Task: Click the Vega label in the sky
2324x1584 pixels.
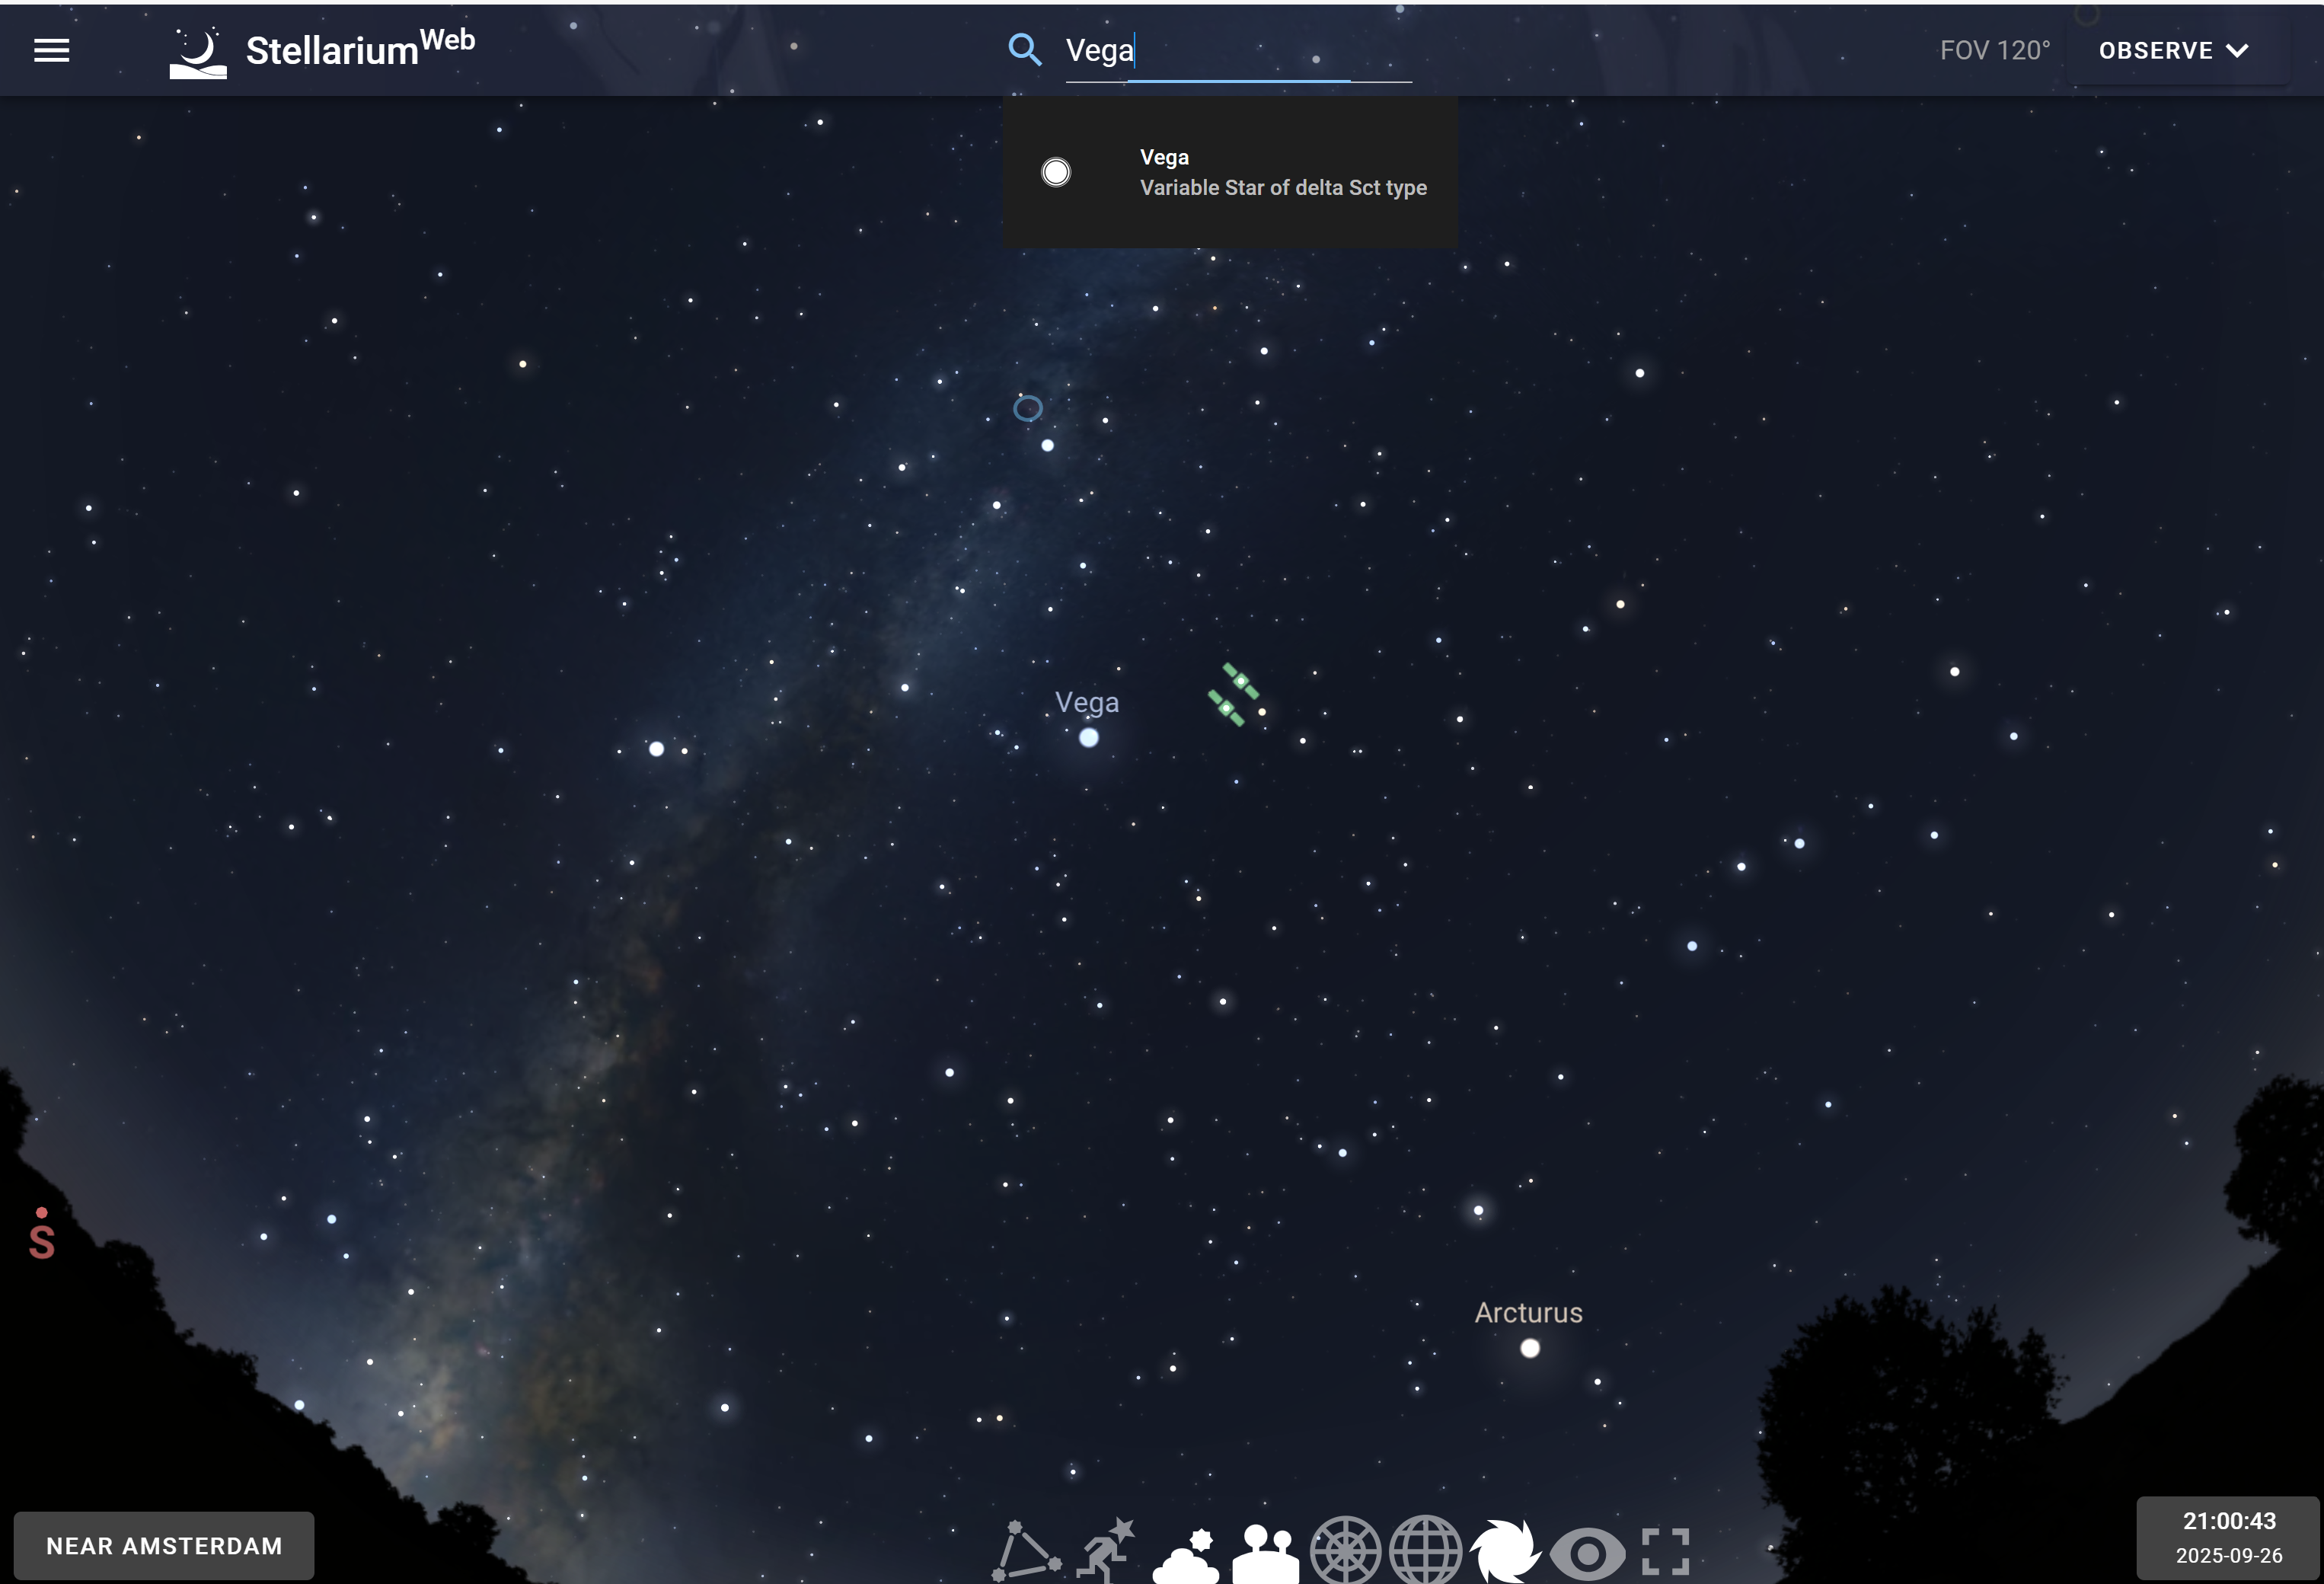Action: [1087, 703]
